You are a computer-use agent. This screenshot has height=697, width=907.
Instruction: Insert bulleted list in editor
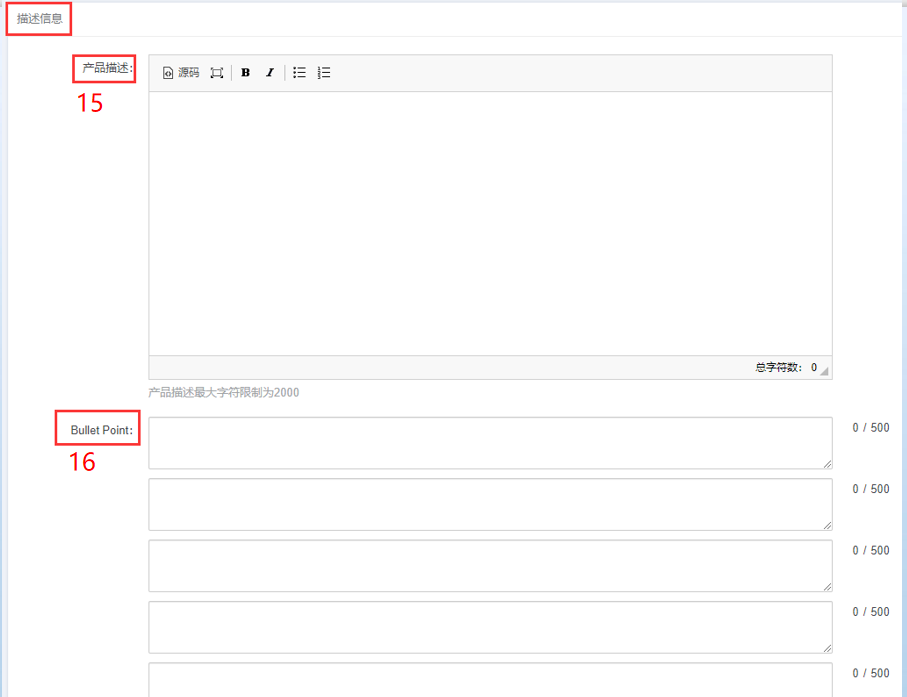(x=299, y=72)
